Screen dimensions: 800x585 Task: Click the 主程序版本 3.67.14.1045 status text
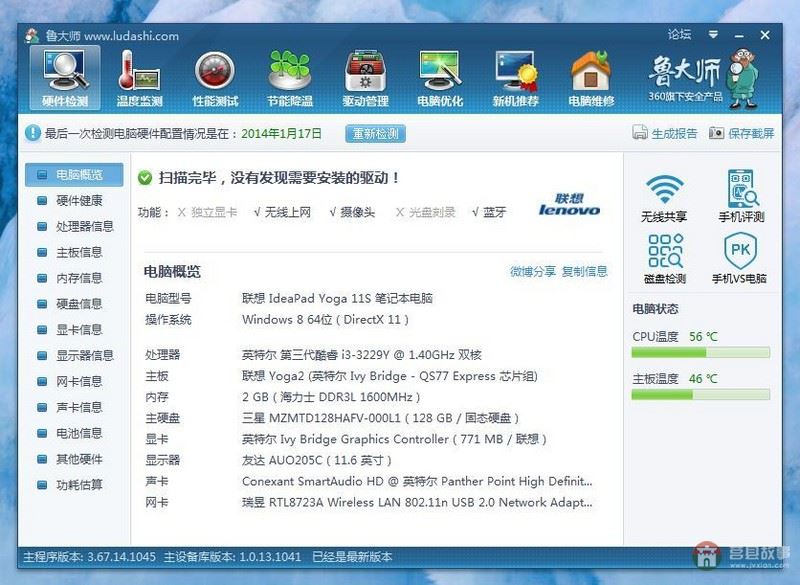coord(89,557)
